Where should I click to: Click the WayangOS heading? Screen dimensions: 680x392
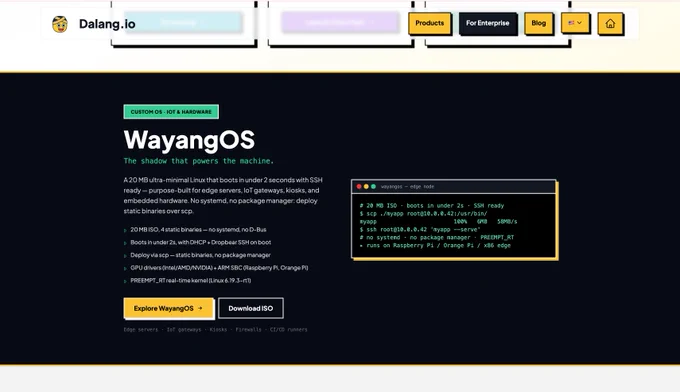(189, 140)
